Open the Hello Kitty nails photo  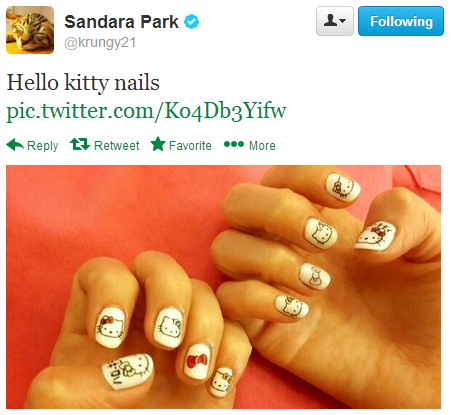[223, 287]
